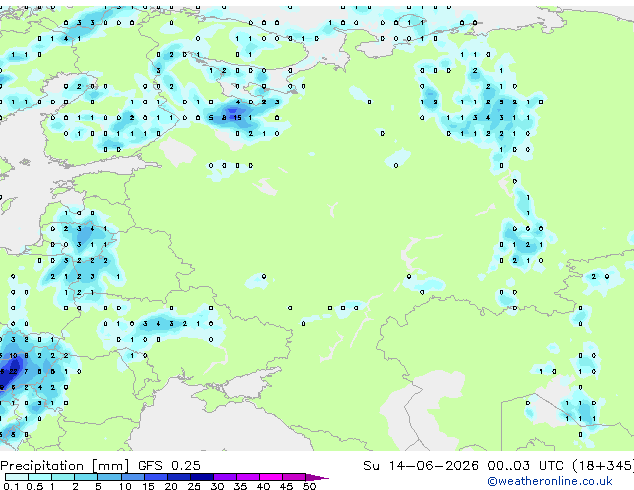Click the legend scale label '0.5'
Viewport: 634px width, 490px height.
pos(34,486)
